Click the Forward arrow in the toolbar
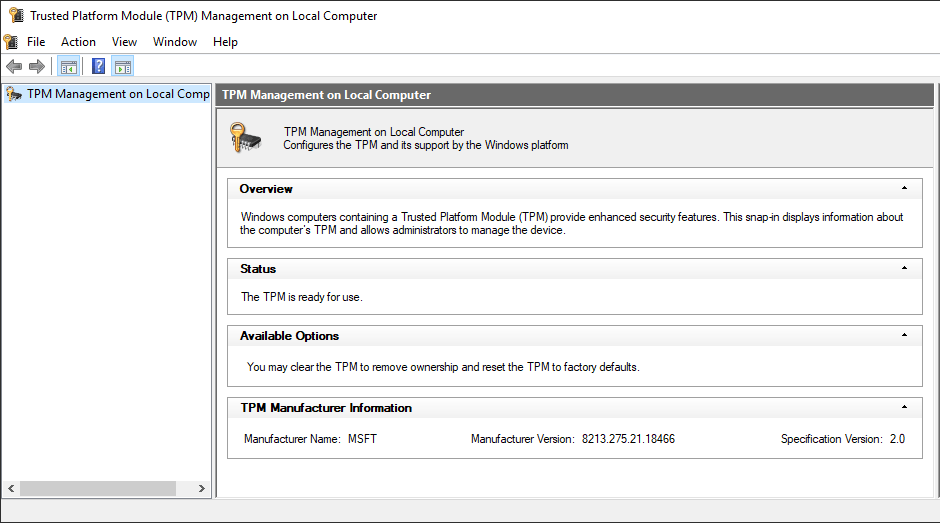Screen dimensions: 940x523 tap(37, 67)
